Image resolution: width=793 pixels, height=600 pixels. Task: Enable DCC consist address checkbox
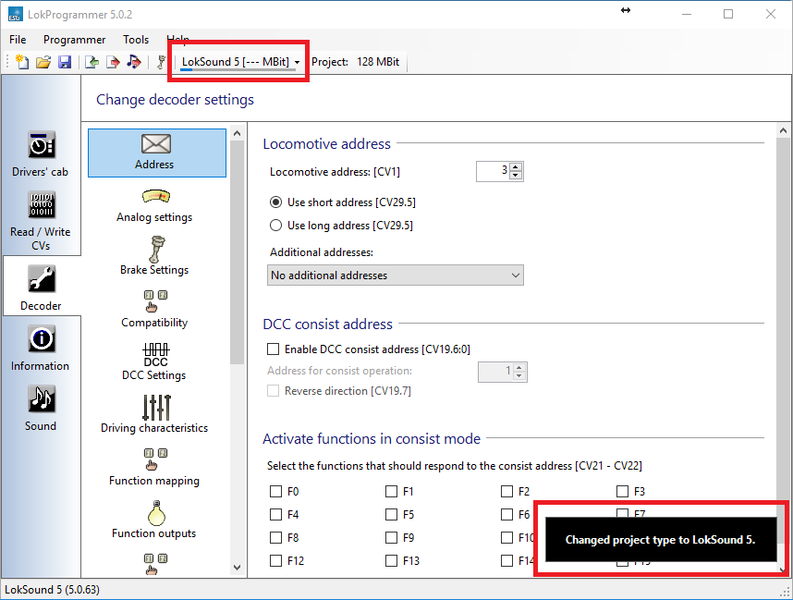pos(273,349)
